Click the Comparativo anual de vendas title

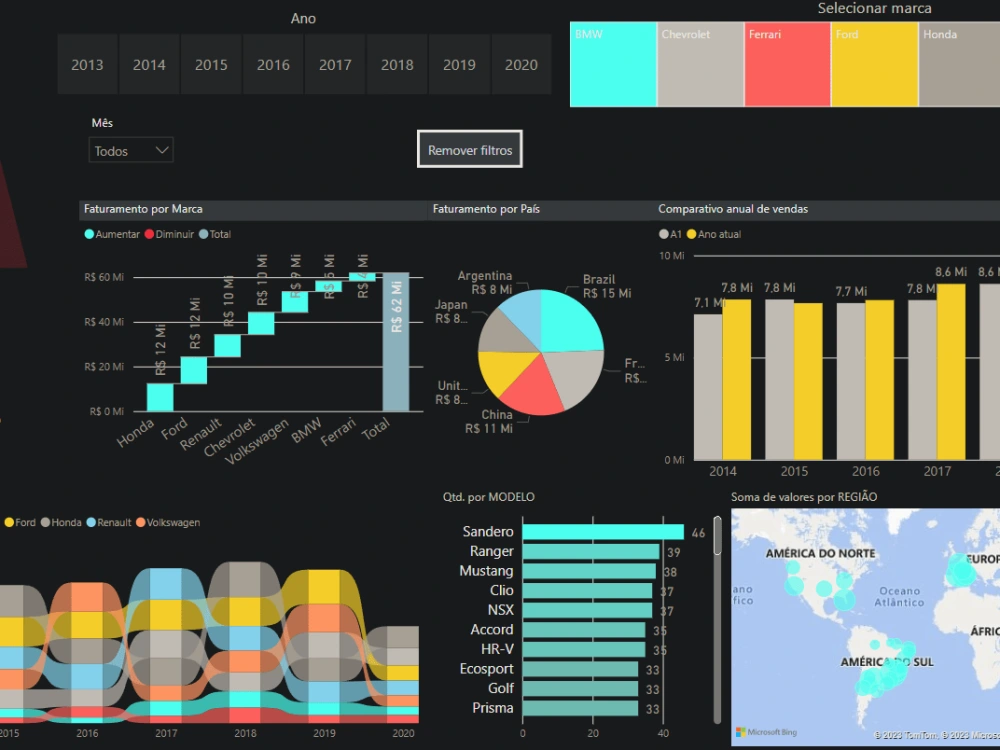point(733,209)
